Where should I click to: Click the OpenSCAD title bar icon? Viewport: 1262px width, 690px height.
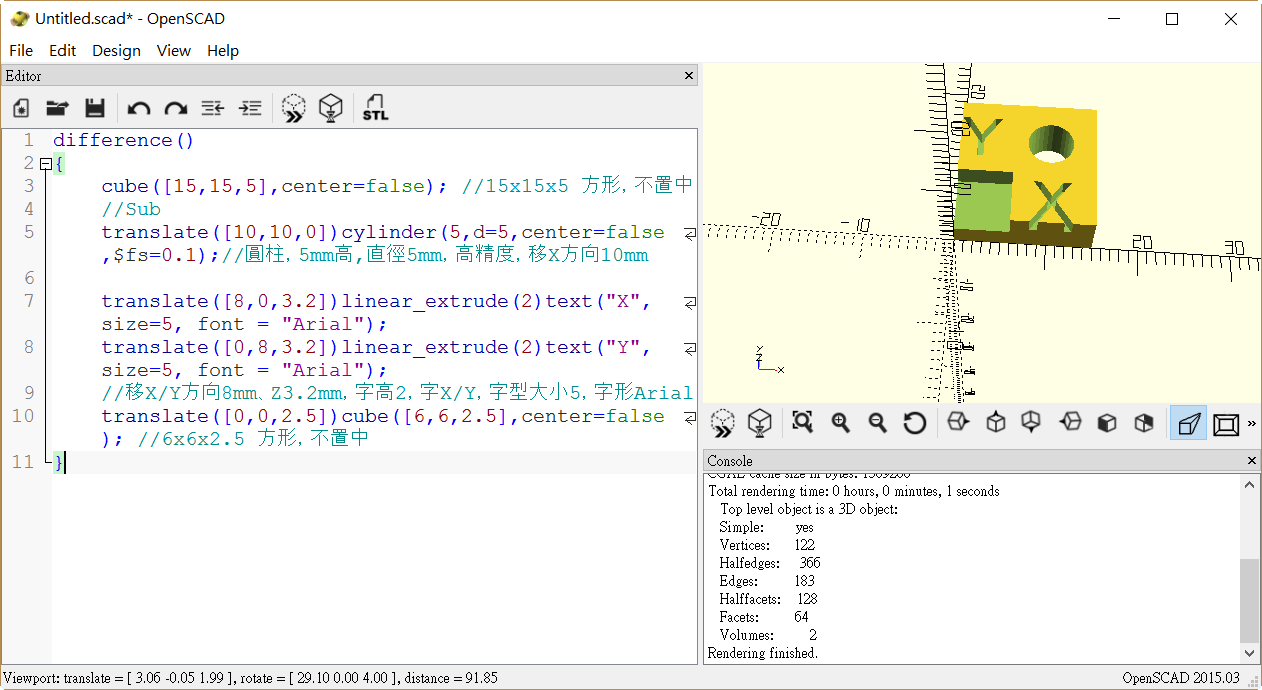pyautogui.click(x=19, y=19)
